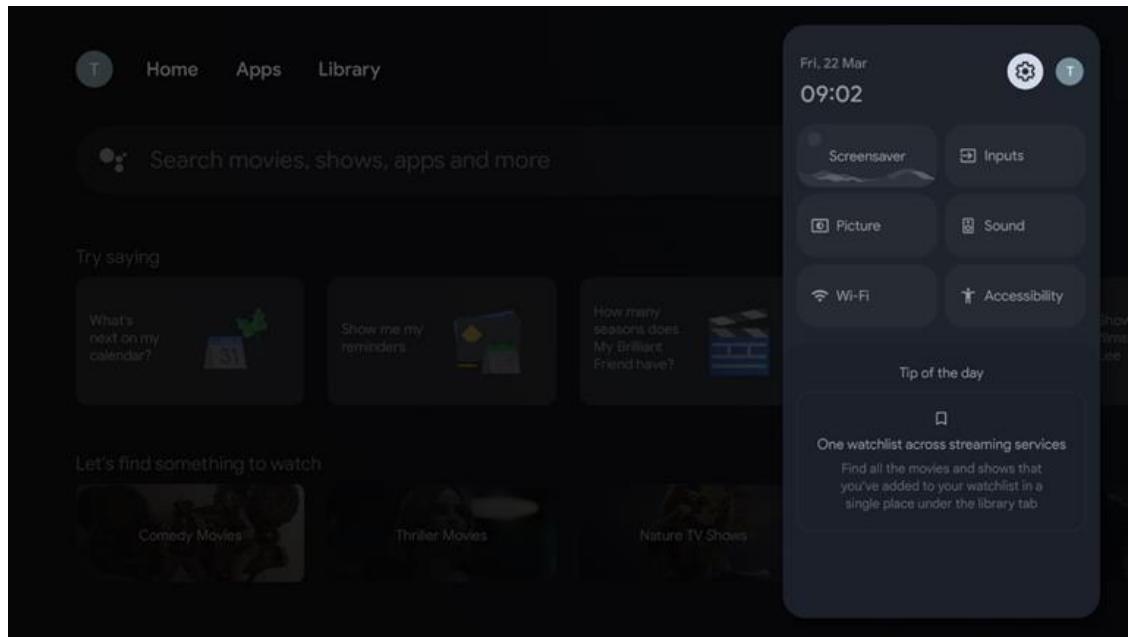Click the "Fri, 22 Mar" date text
This screenshot has height=637, width=1132.
[x=833, y=64]
